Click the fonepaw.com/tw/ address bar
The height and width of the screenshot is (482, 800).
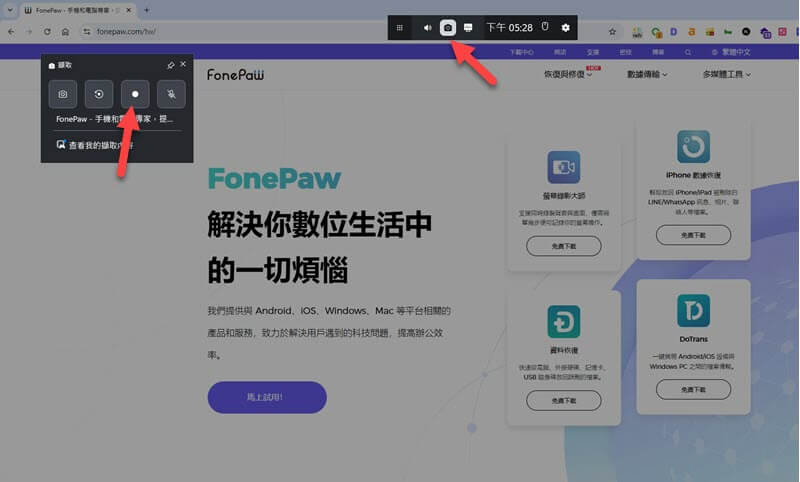point(347,32)
